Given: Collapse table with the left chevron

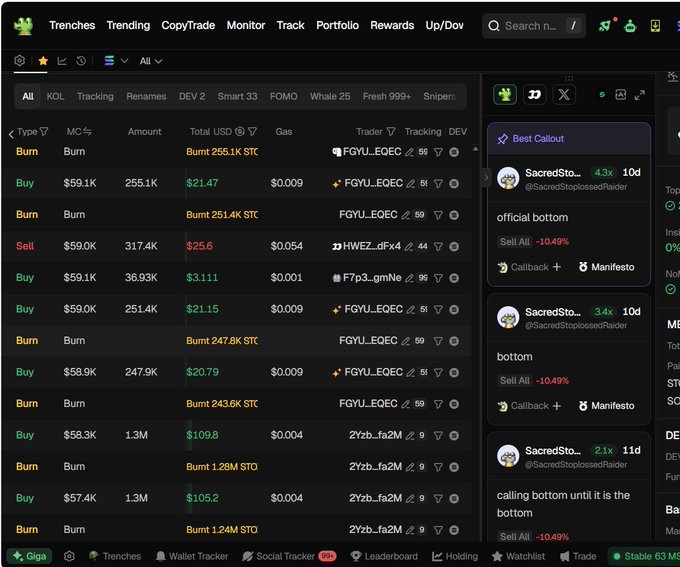Looking at the screenshot, I should tap(11, 134).
